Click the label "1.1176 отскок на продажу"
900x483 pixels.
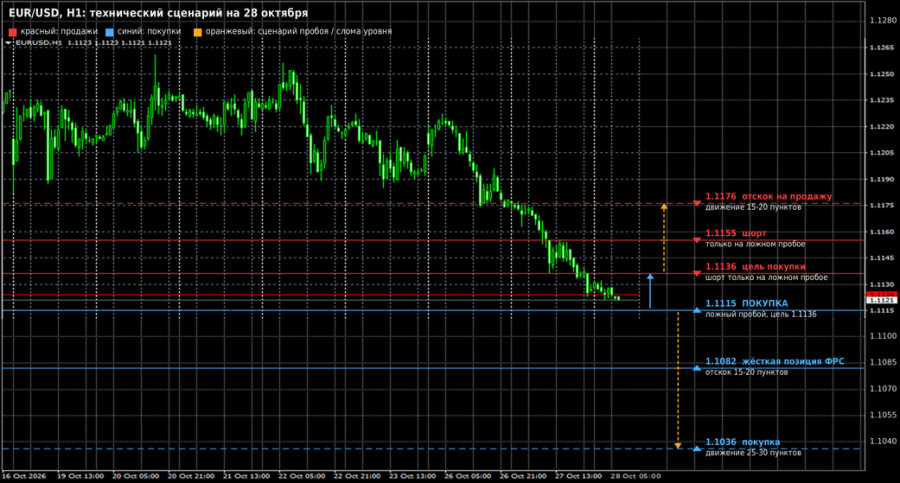(x=769, y=196)
